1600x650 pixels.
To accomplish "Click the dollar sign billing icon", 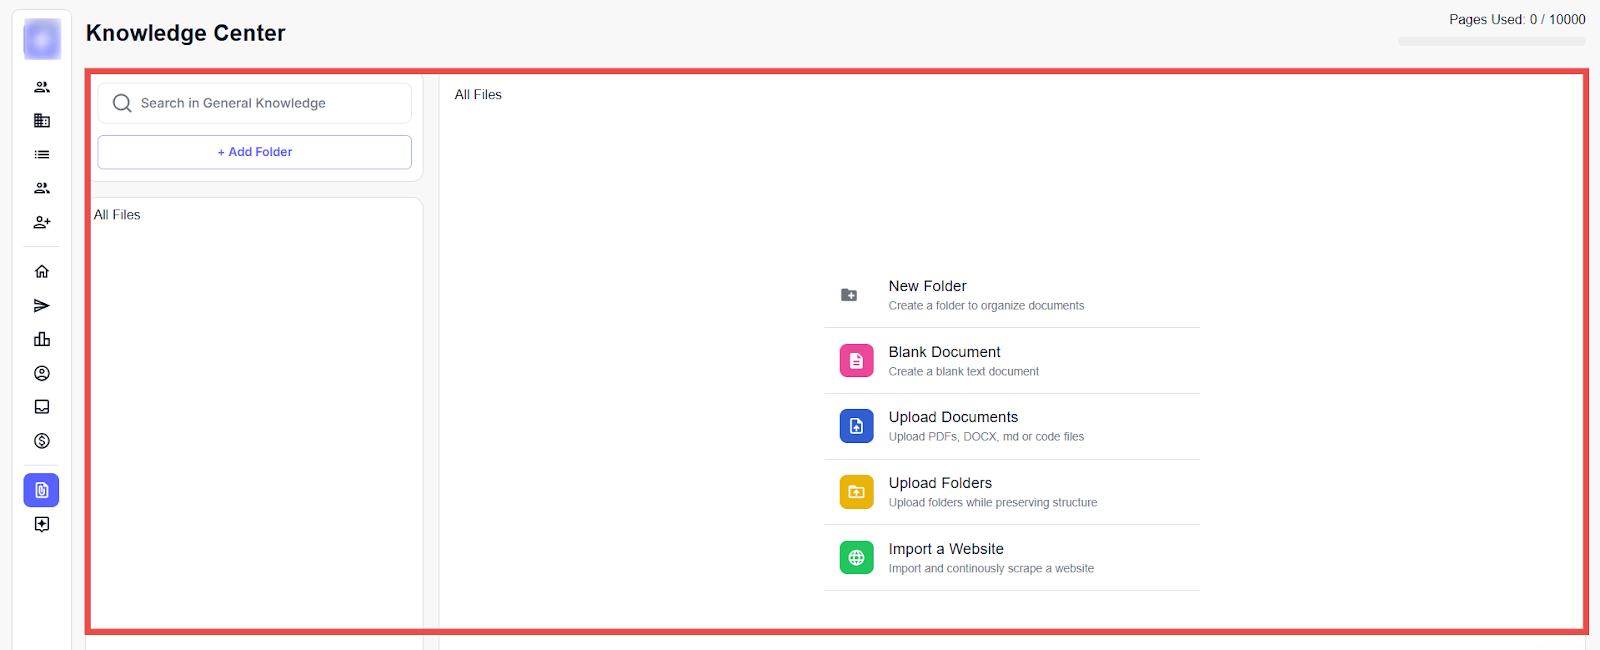I will (42, 441).
